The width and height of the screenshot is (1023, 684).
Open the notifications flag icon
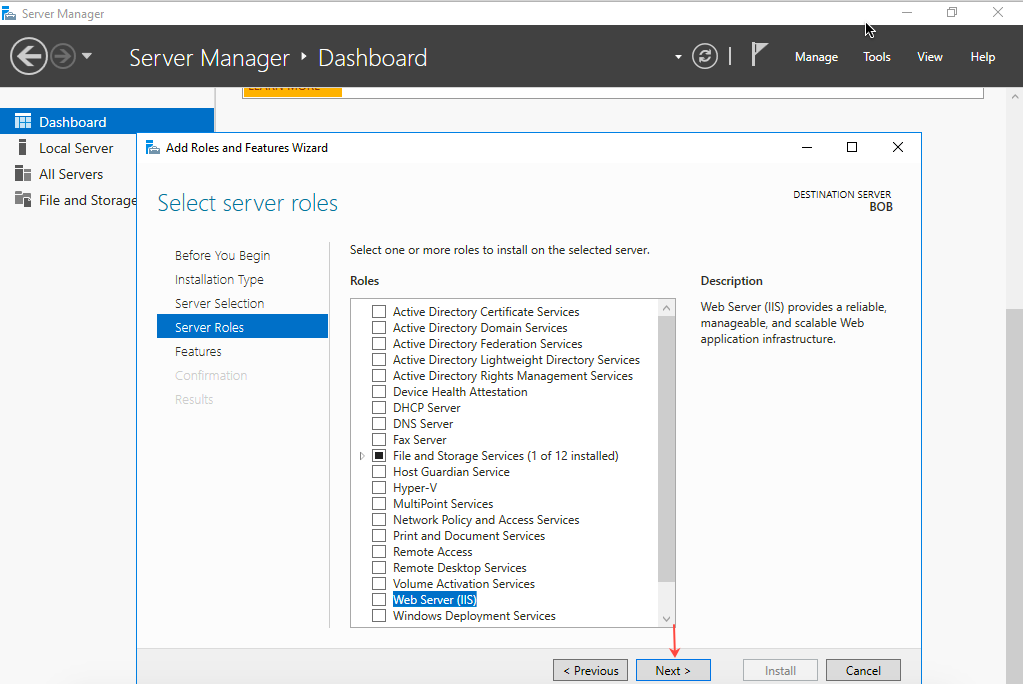[x=759, y=54]
